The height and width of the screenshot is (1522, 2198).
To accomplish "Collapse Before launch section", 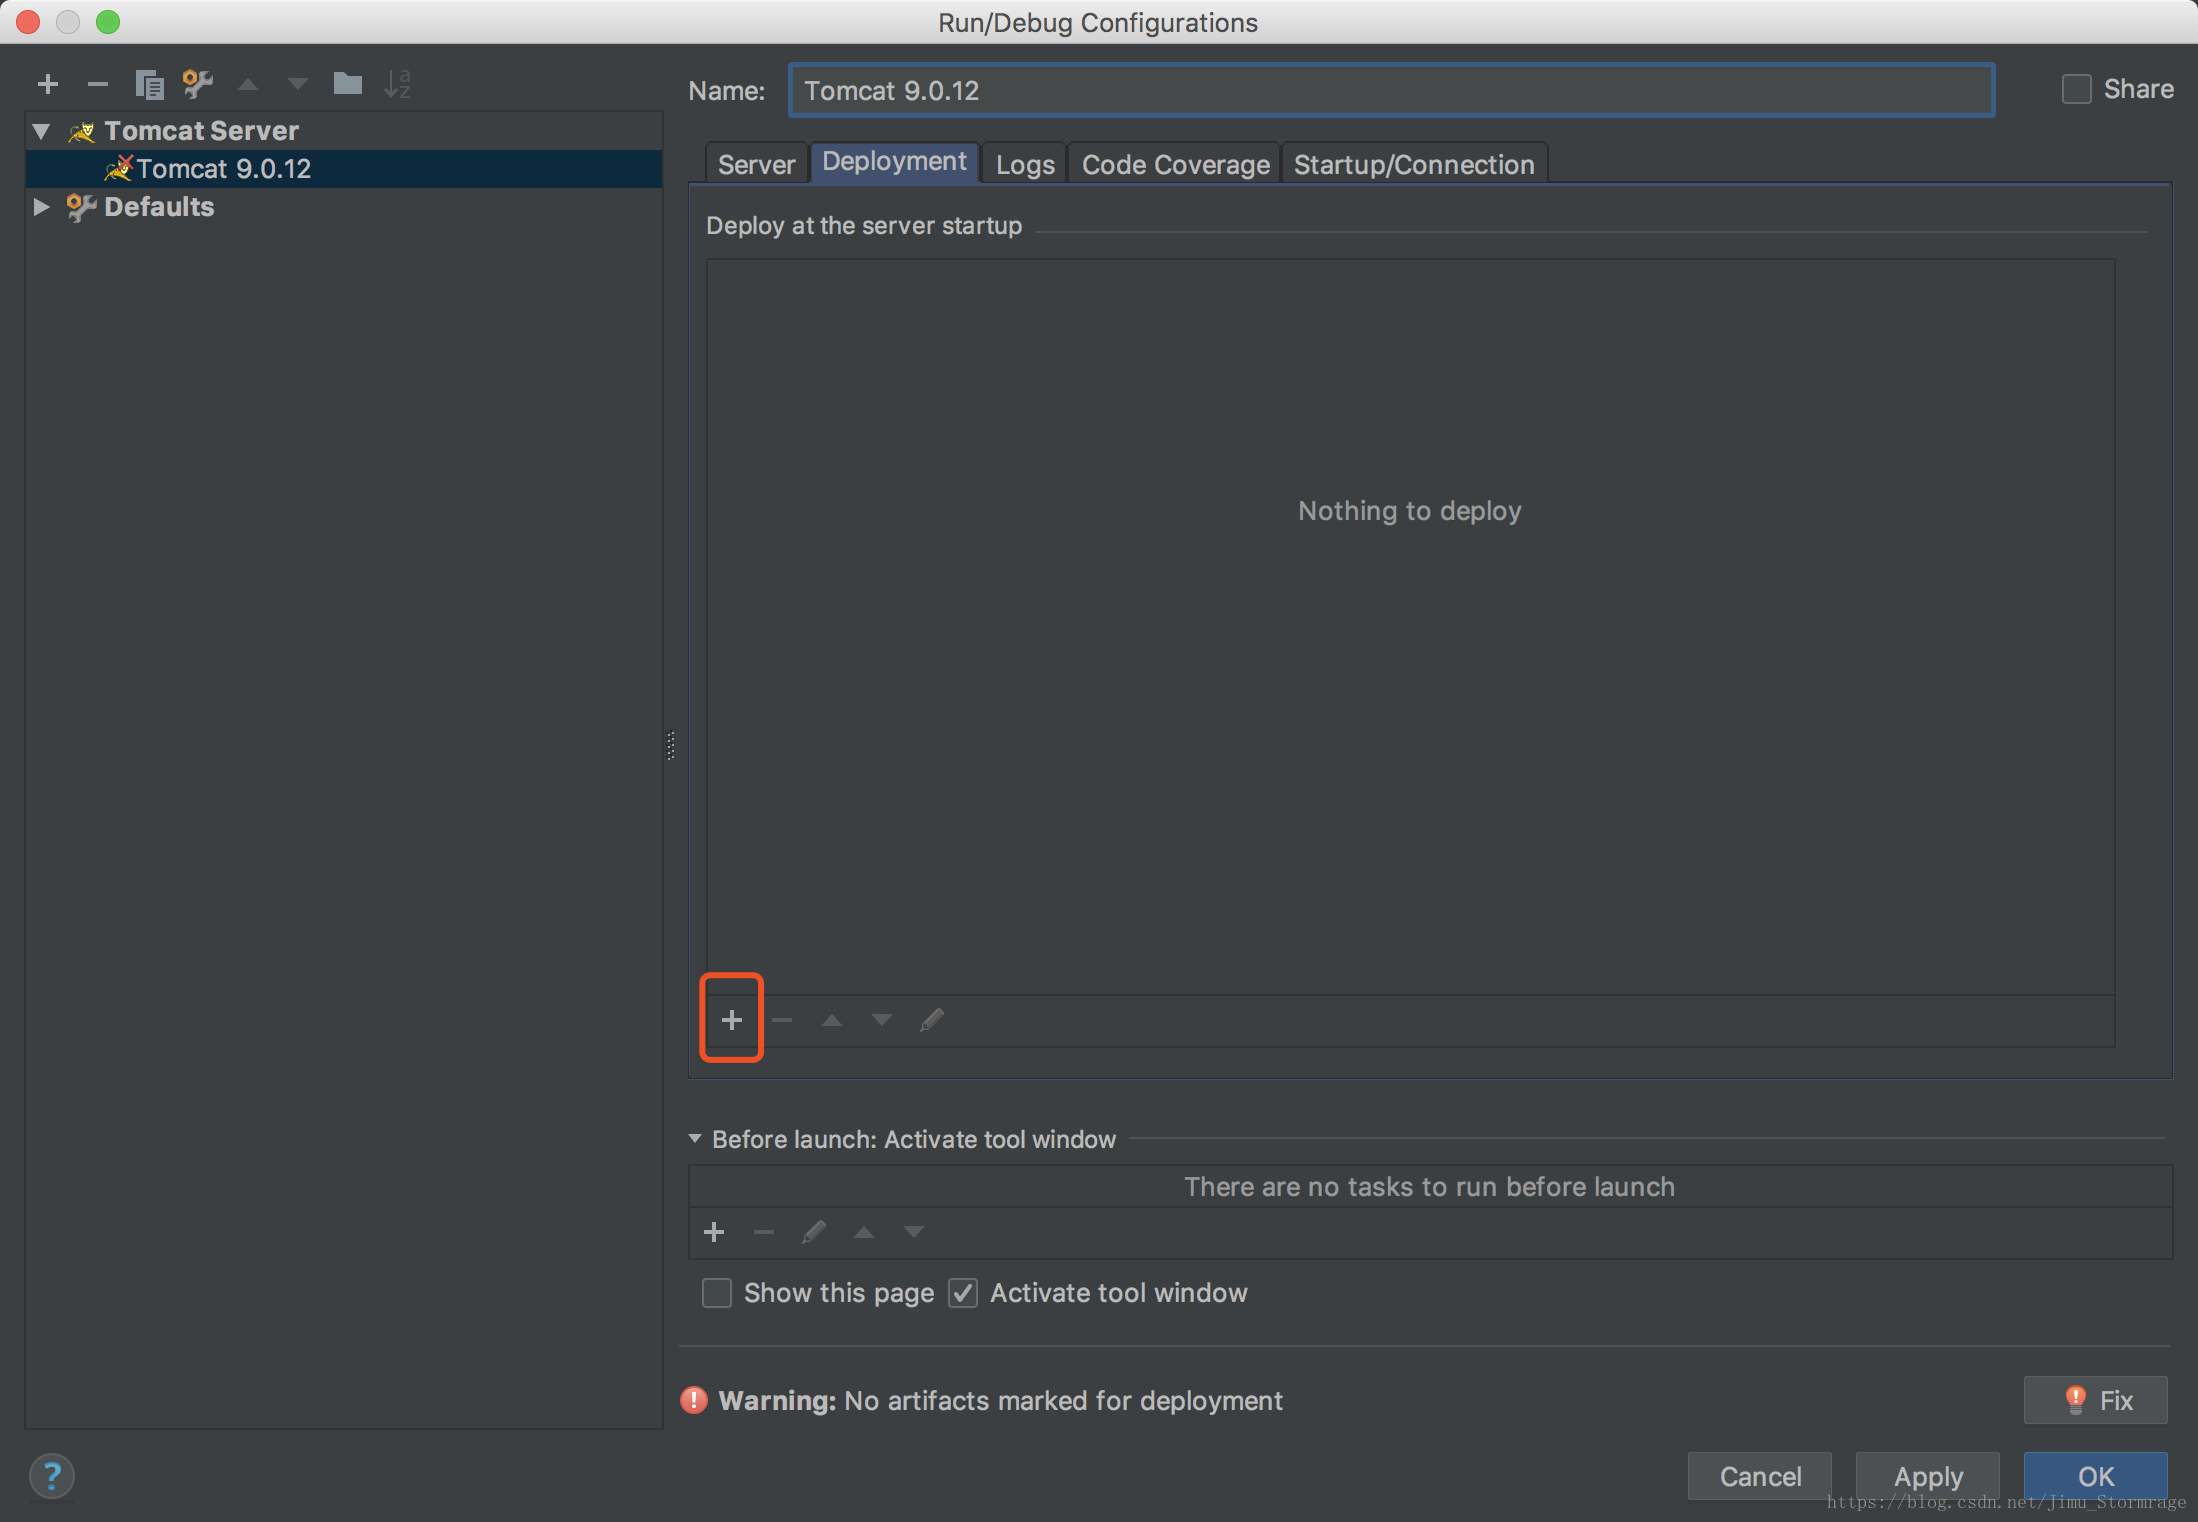I will click(x=695, y=1139).
